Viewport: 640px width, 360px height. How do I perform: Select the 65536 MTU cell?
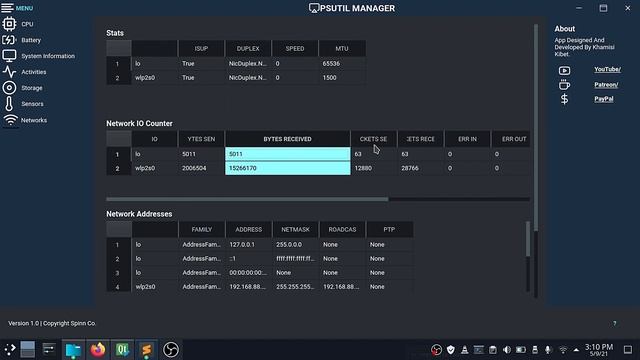click(342, 64)
